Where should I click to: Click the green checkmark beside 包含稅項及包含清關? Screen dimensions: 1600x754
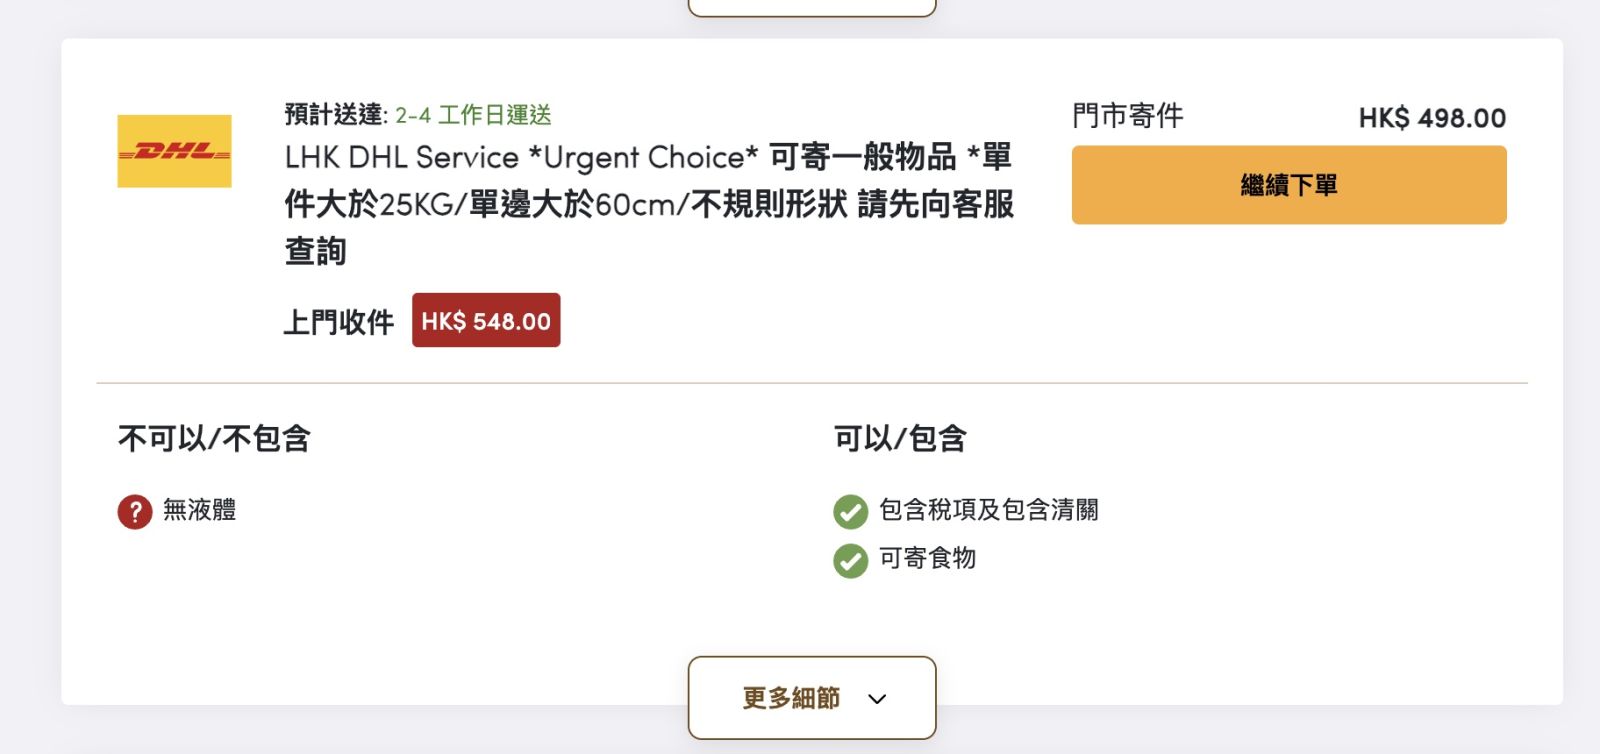850,511
